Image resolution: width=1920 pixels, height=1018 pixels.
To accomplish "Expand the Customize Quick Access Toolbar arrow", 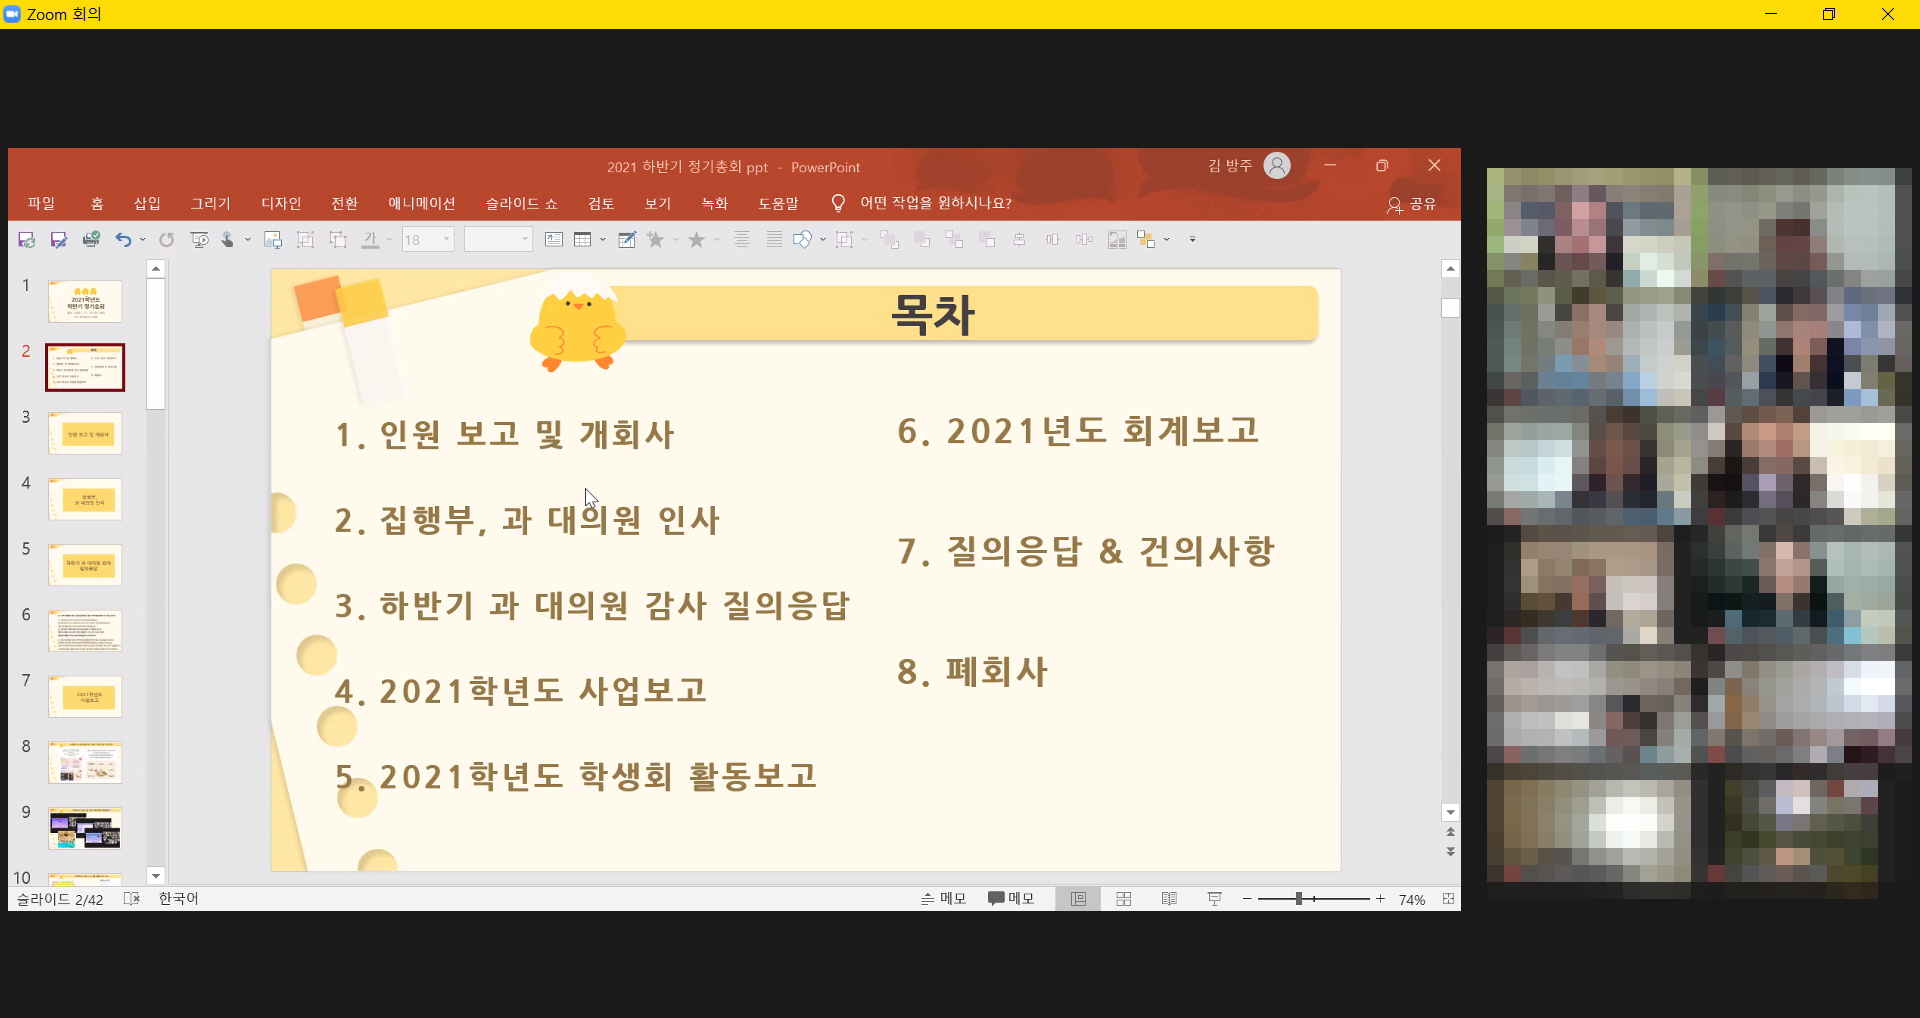I will click(x=1192, y=240).
